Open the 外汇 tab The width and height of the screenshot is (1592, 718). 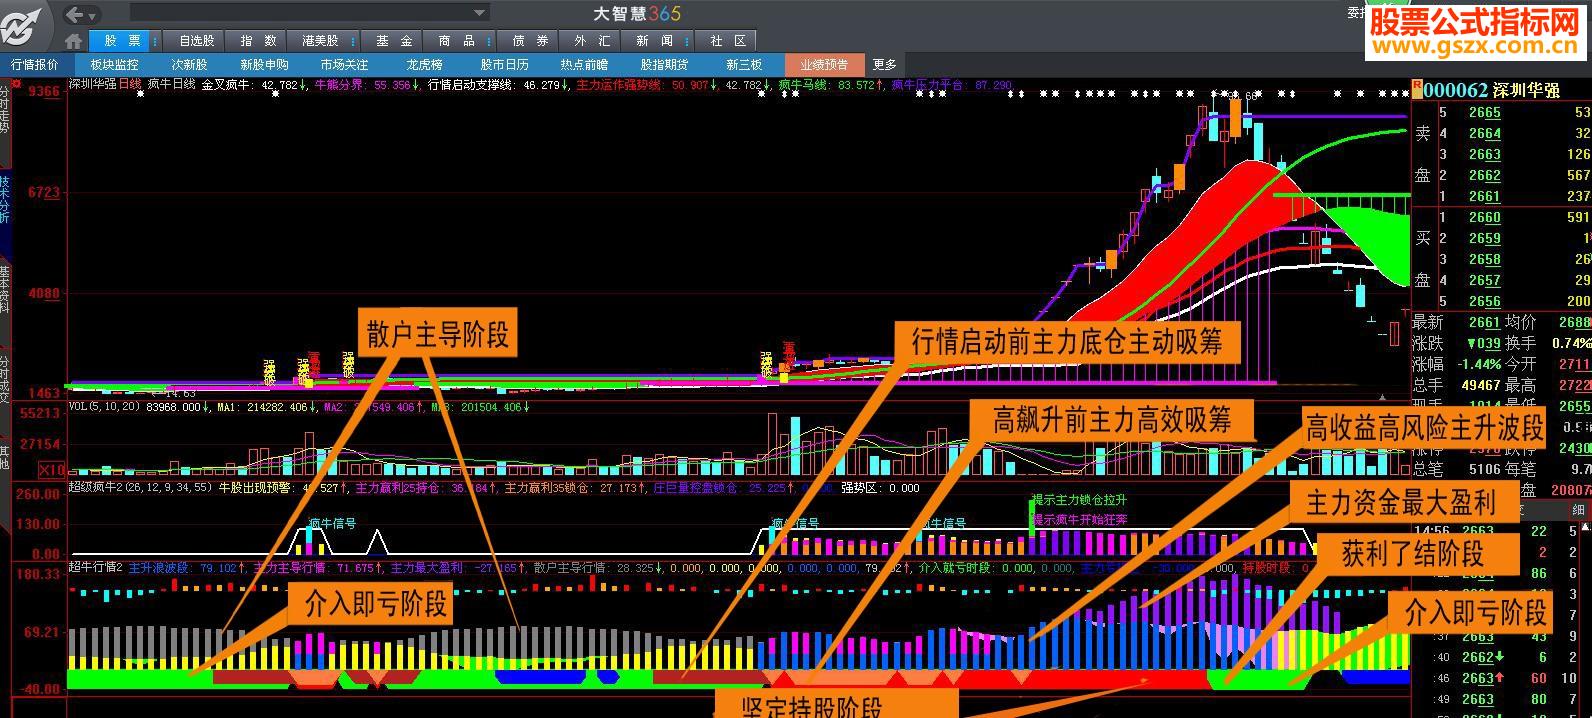(592, 41)
